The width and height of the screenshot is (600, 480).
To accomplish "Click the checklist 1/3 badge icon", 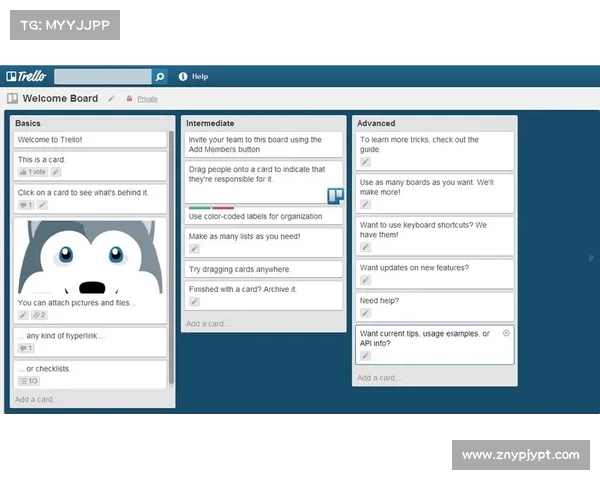I will [28, 381].
